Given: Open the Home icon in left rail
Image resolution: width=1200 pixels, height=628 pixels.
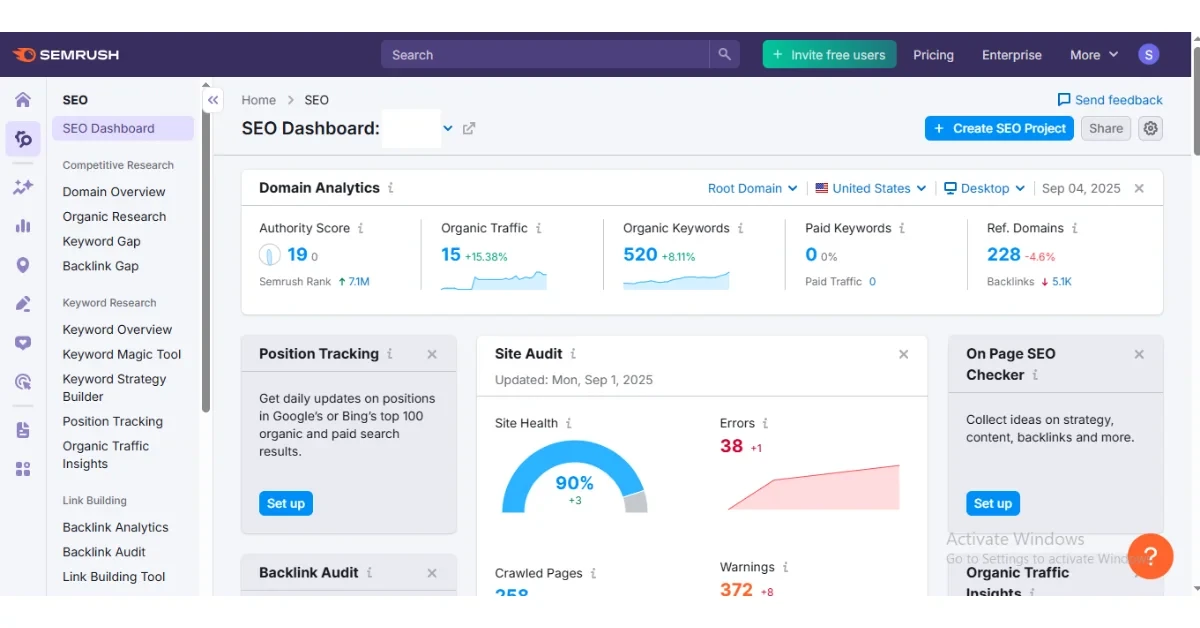Looking at the screenshot, I should 23,100.
